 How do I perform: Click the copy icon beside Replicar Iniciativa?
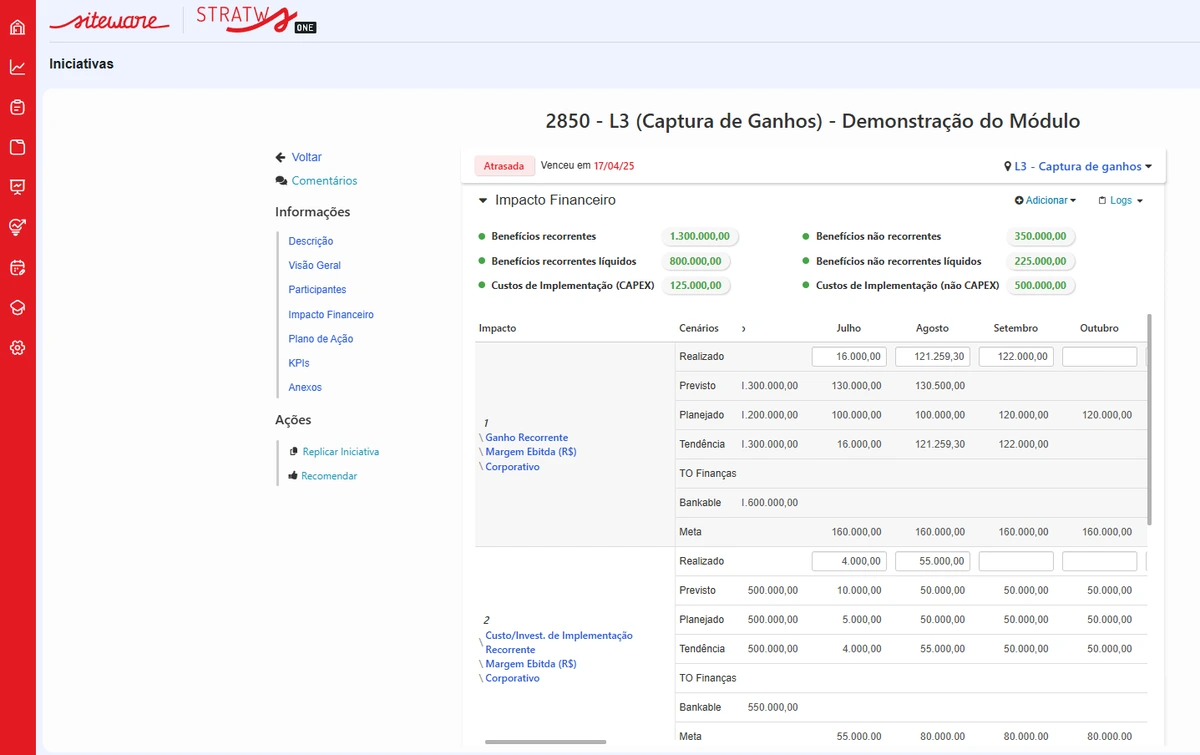tap(293, 452)
